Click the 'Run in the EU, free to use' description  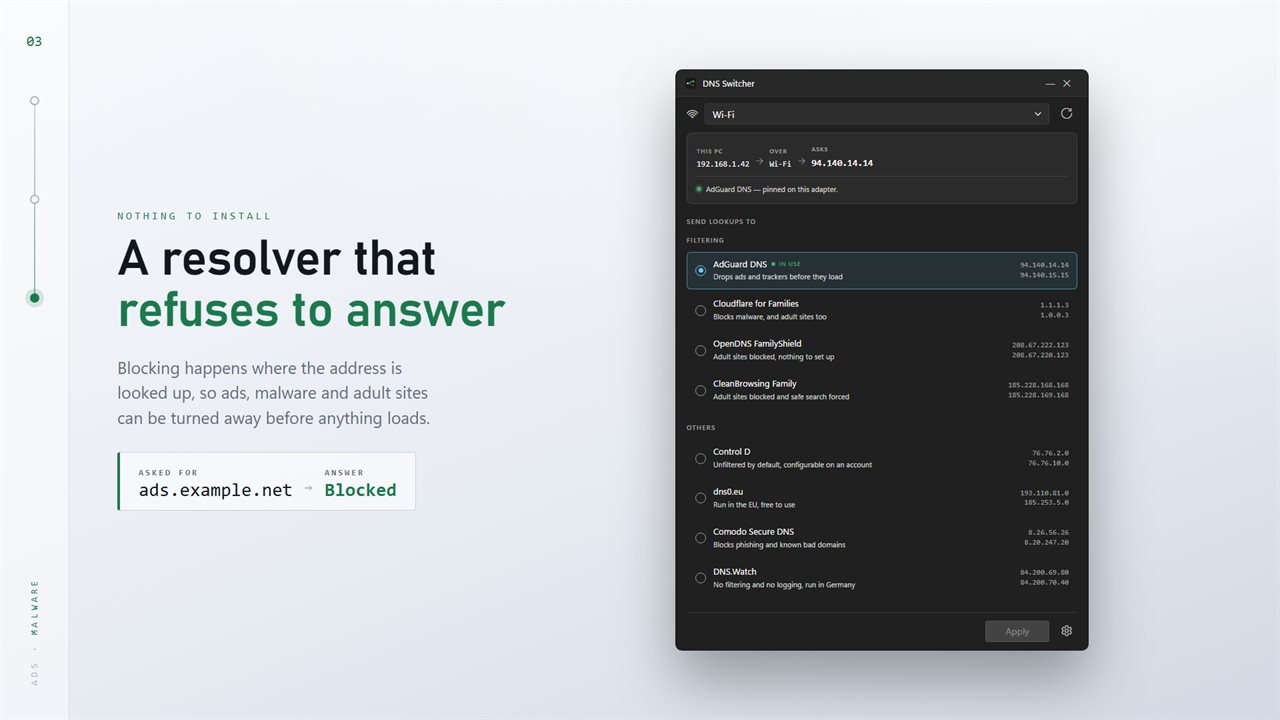point(754,505)
